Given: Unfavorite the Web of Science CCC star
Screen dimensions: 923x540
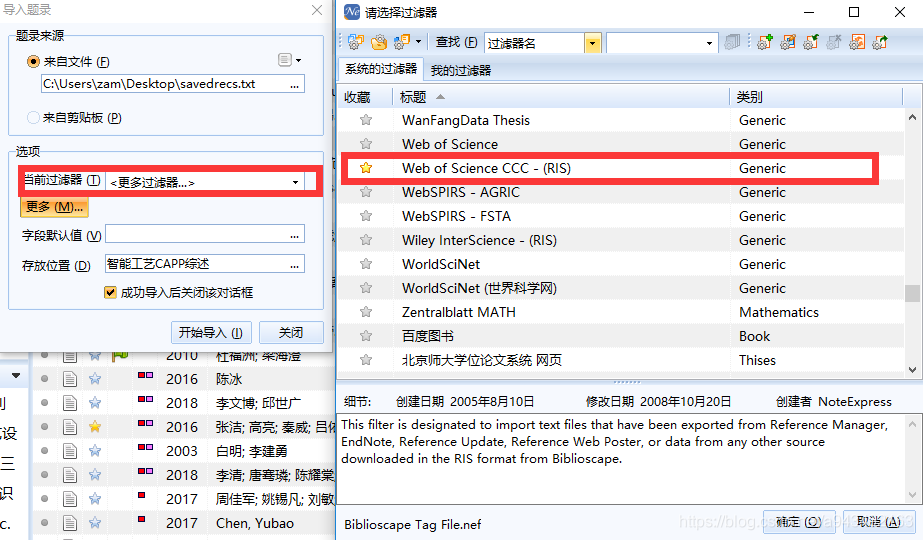Looking at the screenshot, I should [366, 168].
